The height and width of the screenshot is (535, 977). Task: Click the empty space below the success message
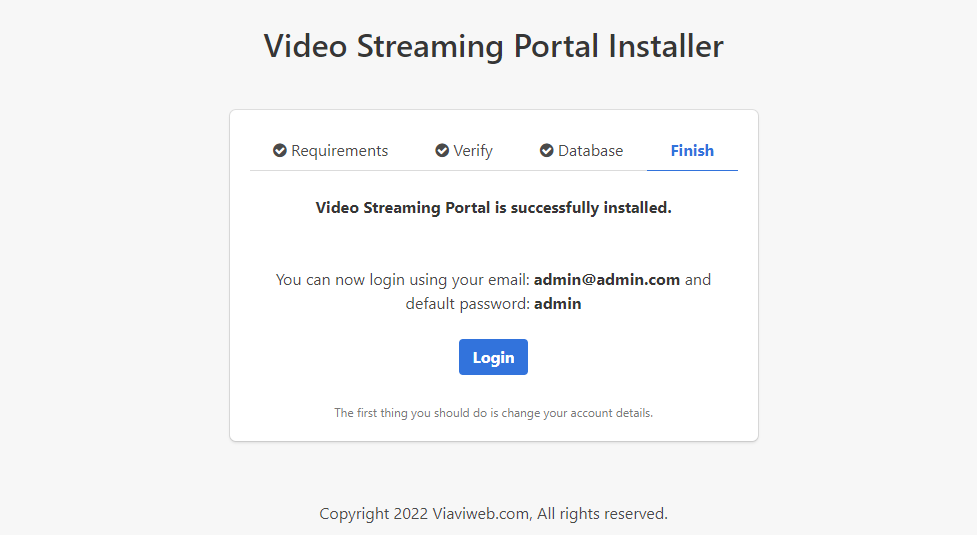(x=493, y=243)
